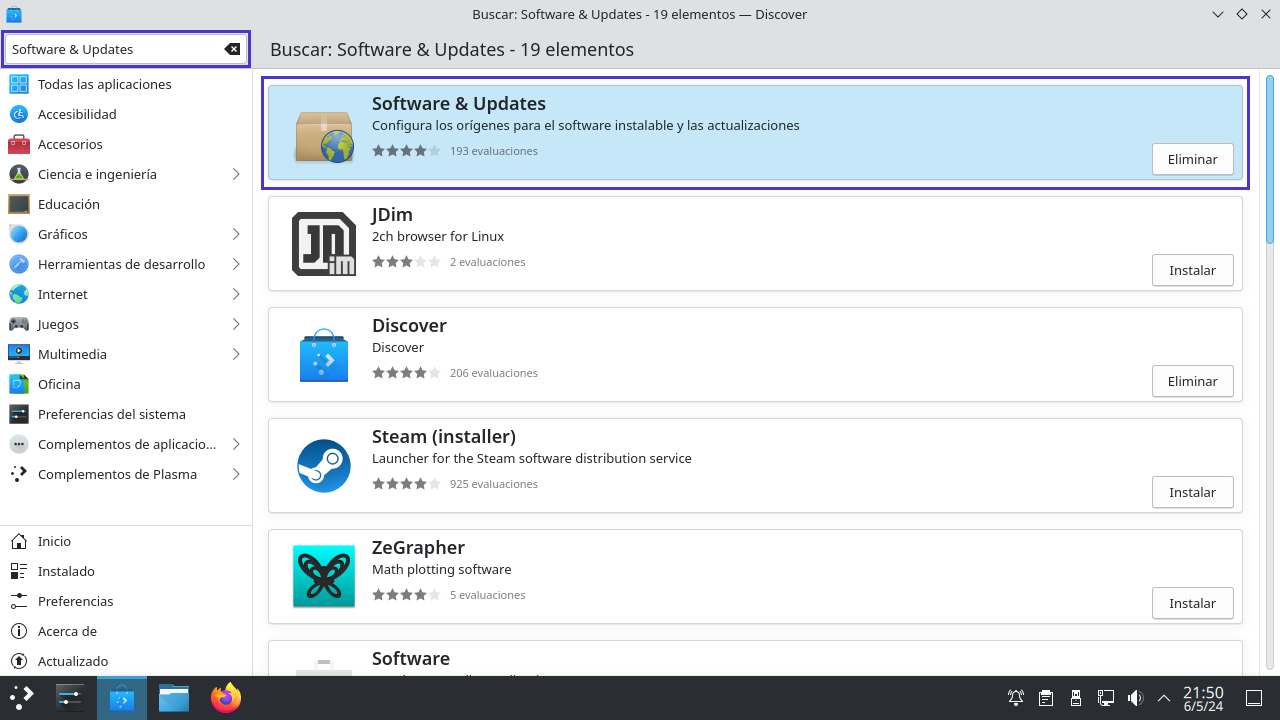Open the Accesibilidad category

coord(126,114)
